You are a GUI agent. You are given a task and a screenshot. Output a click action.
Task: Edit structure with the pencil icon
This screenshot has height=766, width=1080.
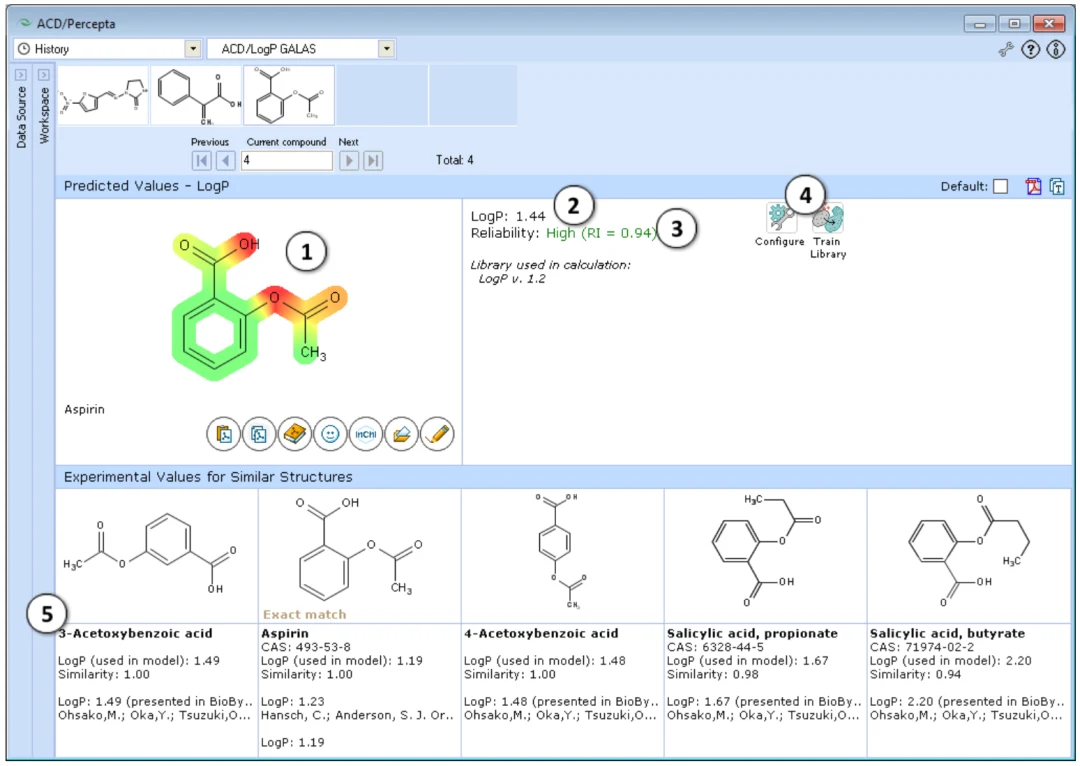pos(437,434)
